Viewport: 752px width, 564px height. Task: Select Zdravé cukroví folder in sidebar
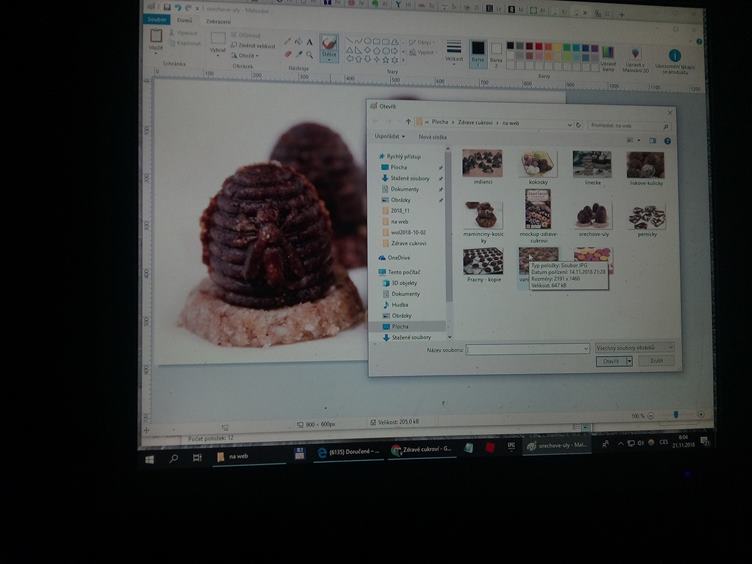tap(408, 244)
